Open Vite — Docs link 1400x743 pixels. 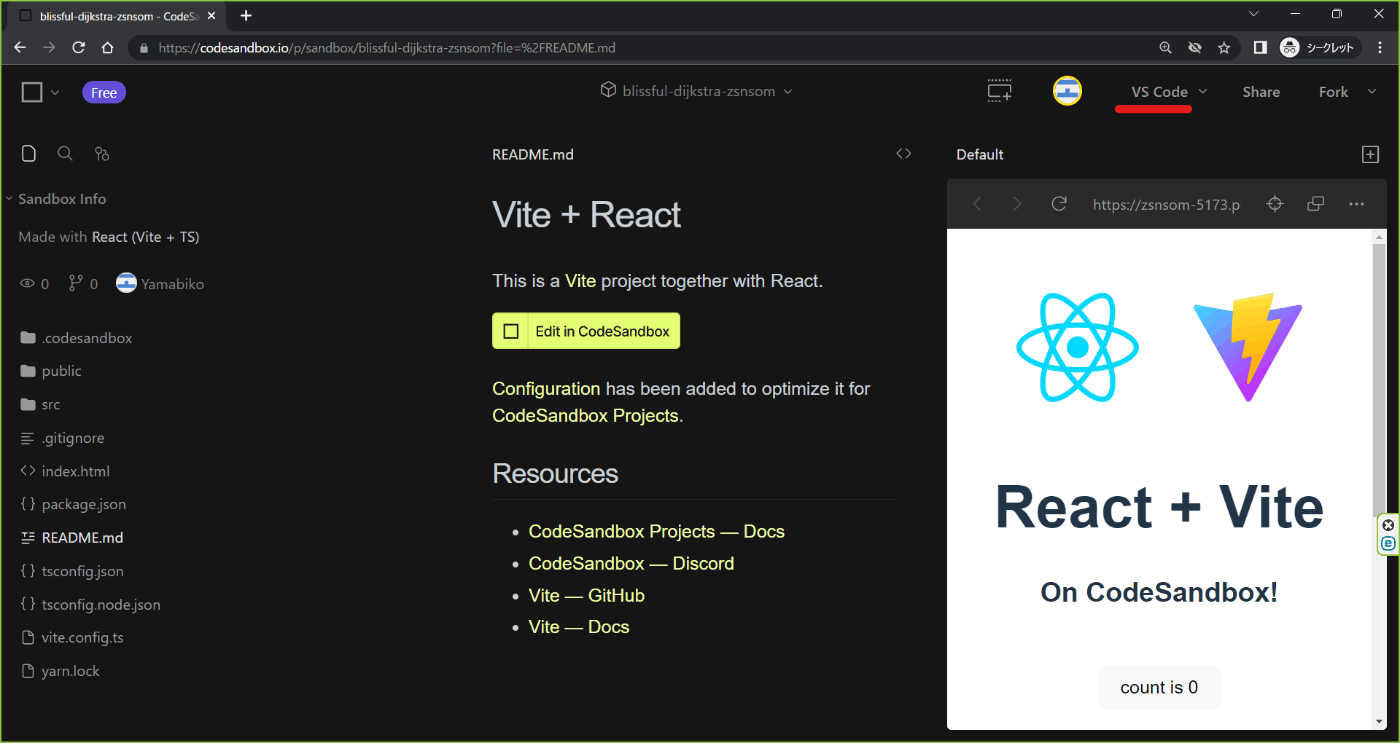(x=579, y=627)
